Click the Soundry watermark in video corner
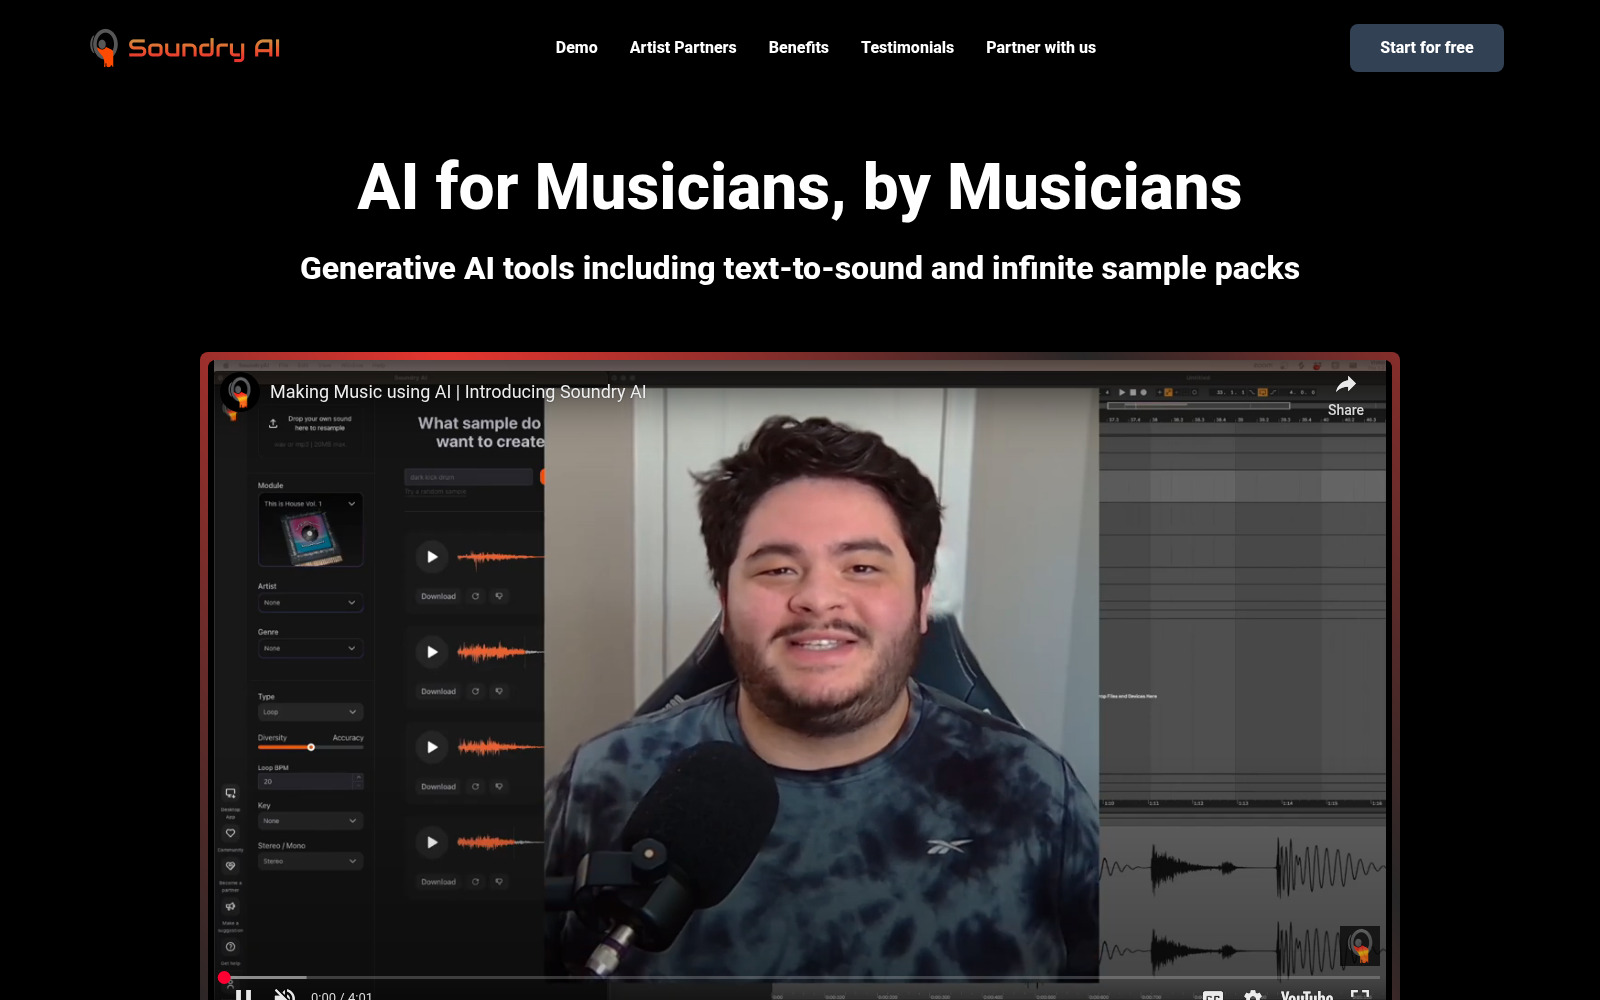 coord(1360,945)
